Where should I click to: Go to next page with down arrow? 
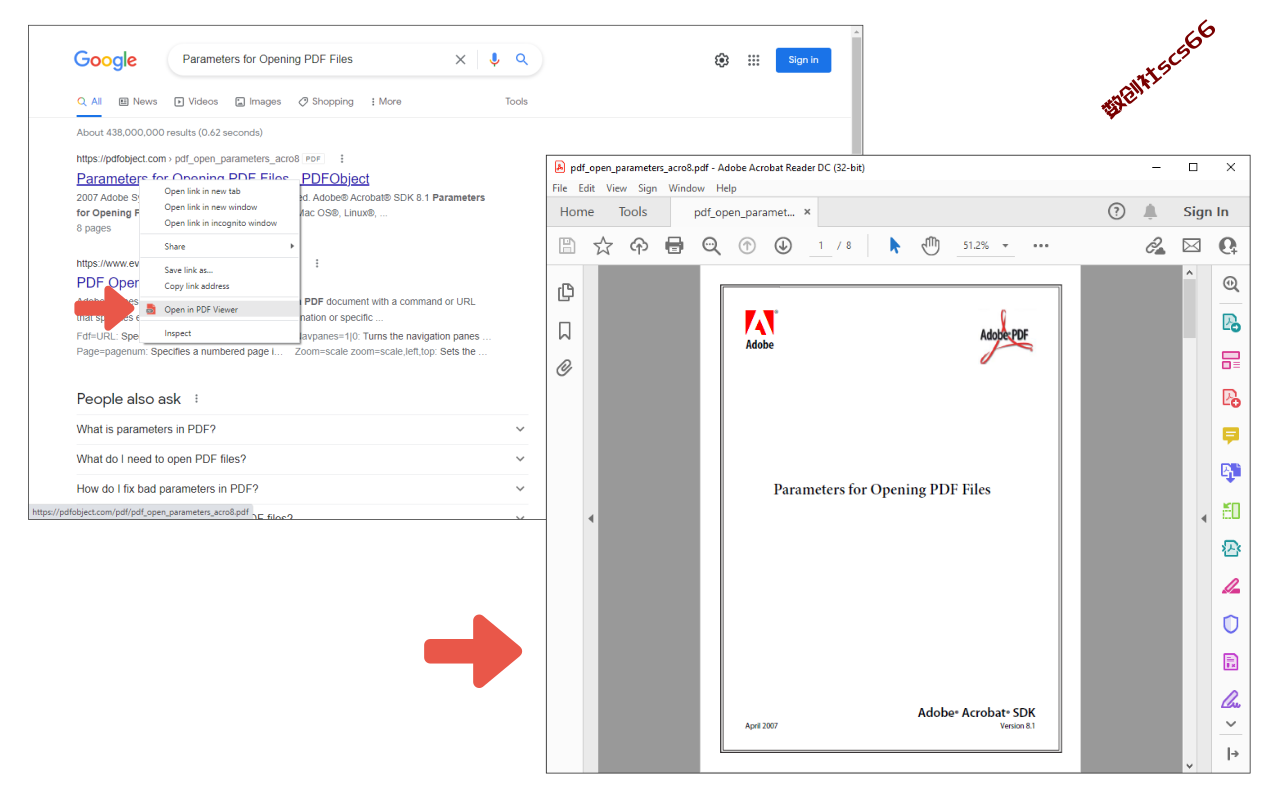tap(783, 245)
